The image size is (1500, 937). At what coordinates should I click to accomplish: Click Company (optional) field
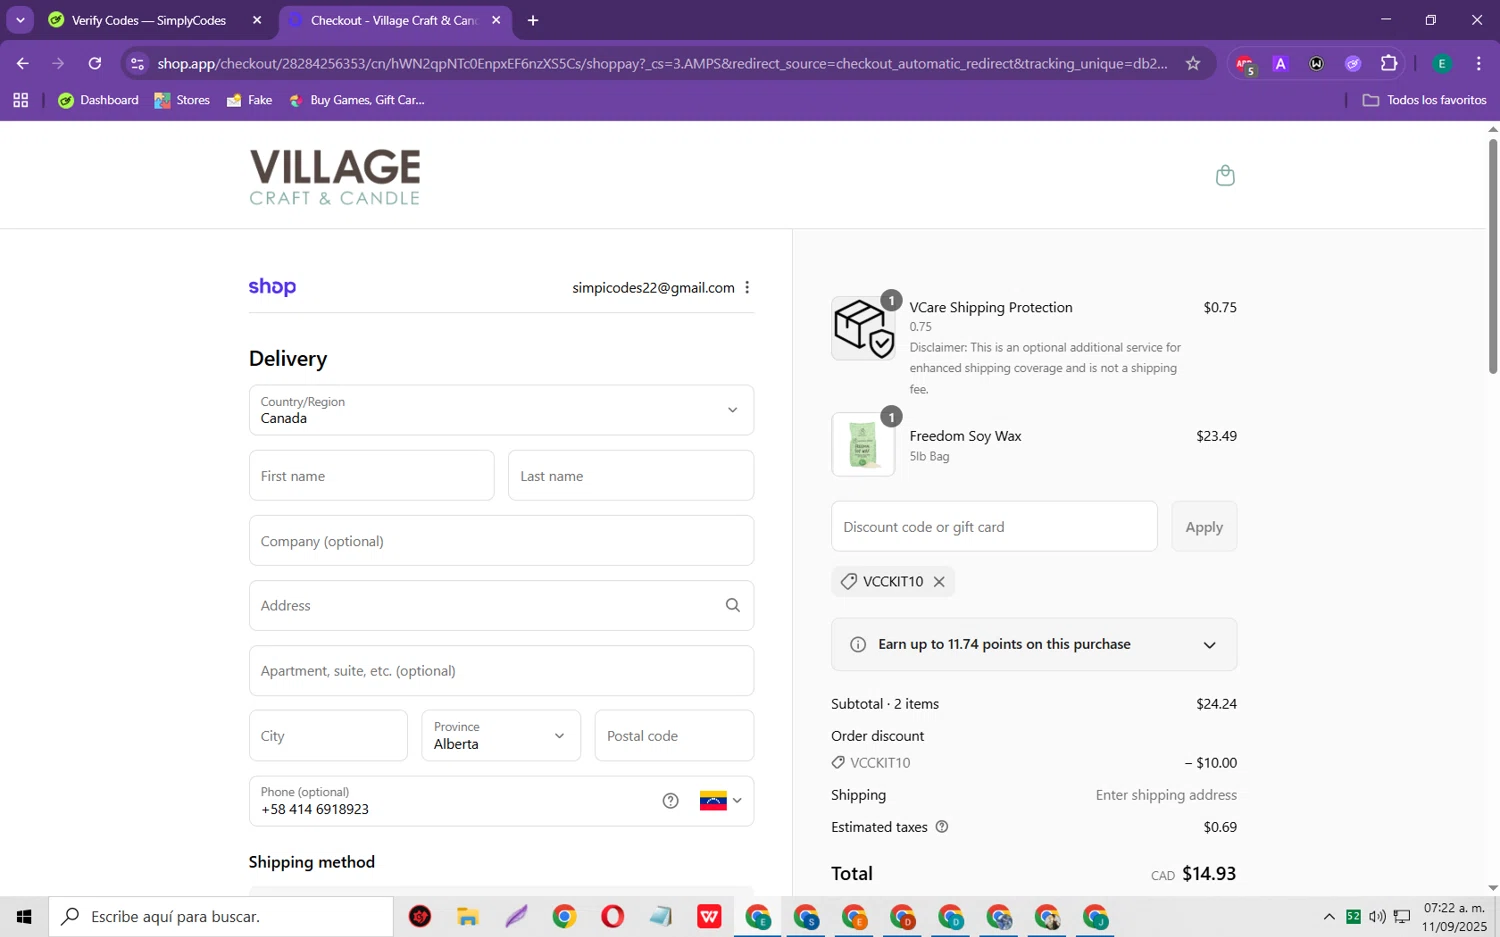tap(501, 541)
